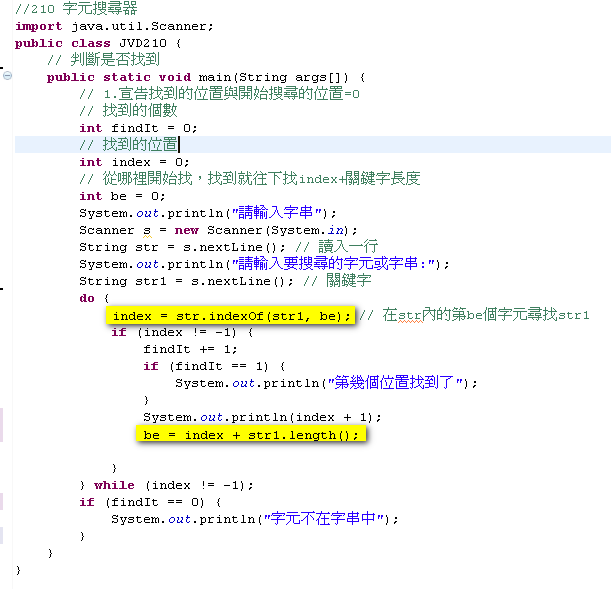Click the '// 判斷是否找到' comment
The height and width of the screenshot is (589, 611).
point(103,59)
